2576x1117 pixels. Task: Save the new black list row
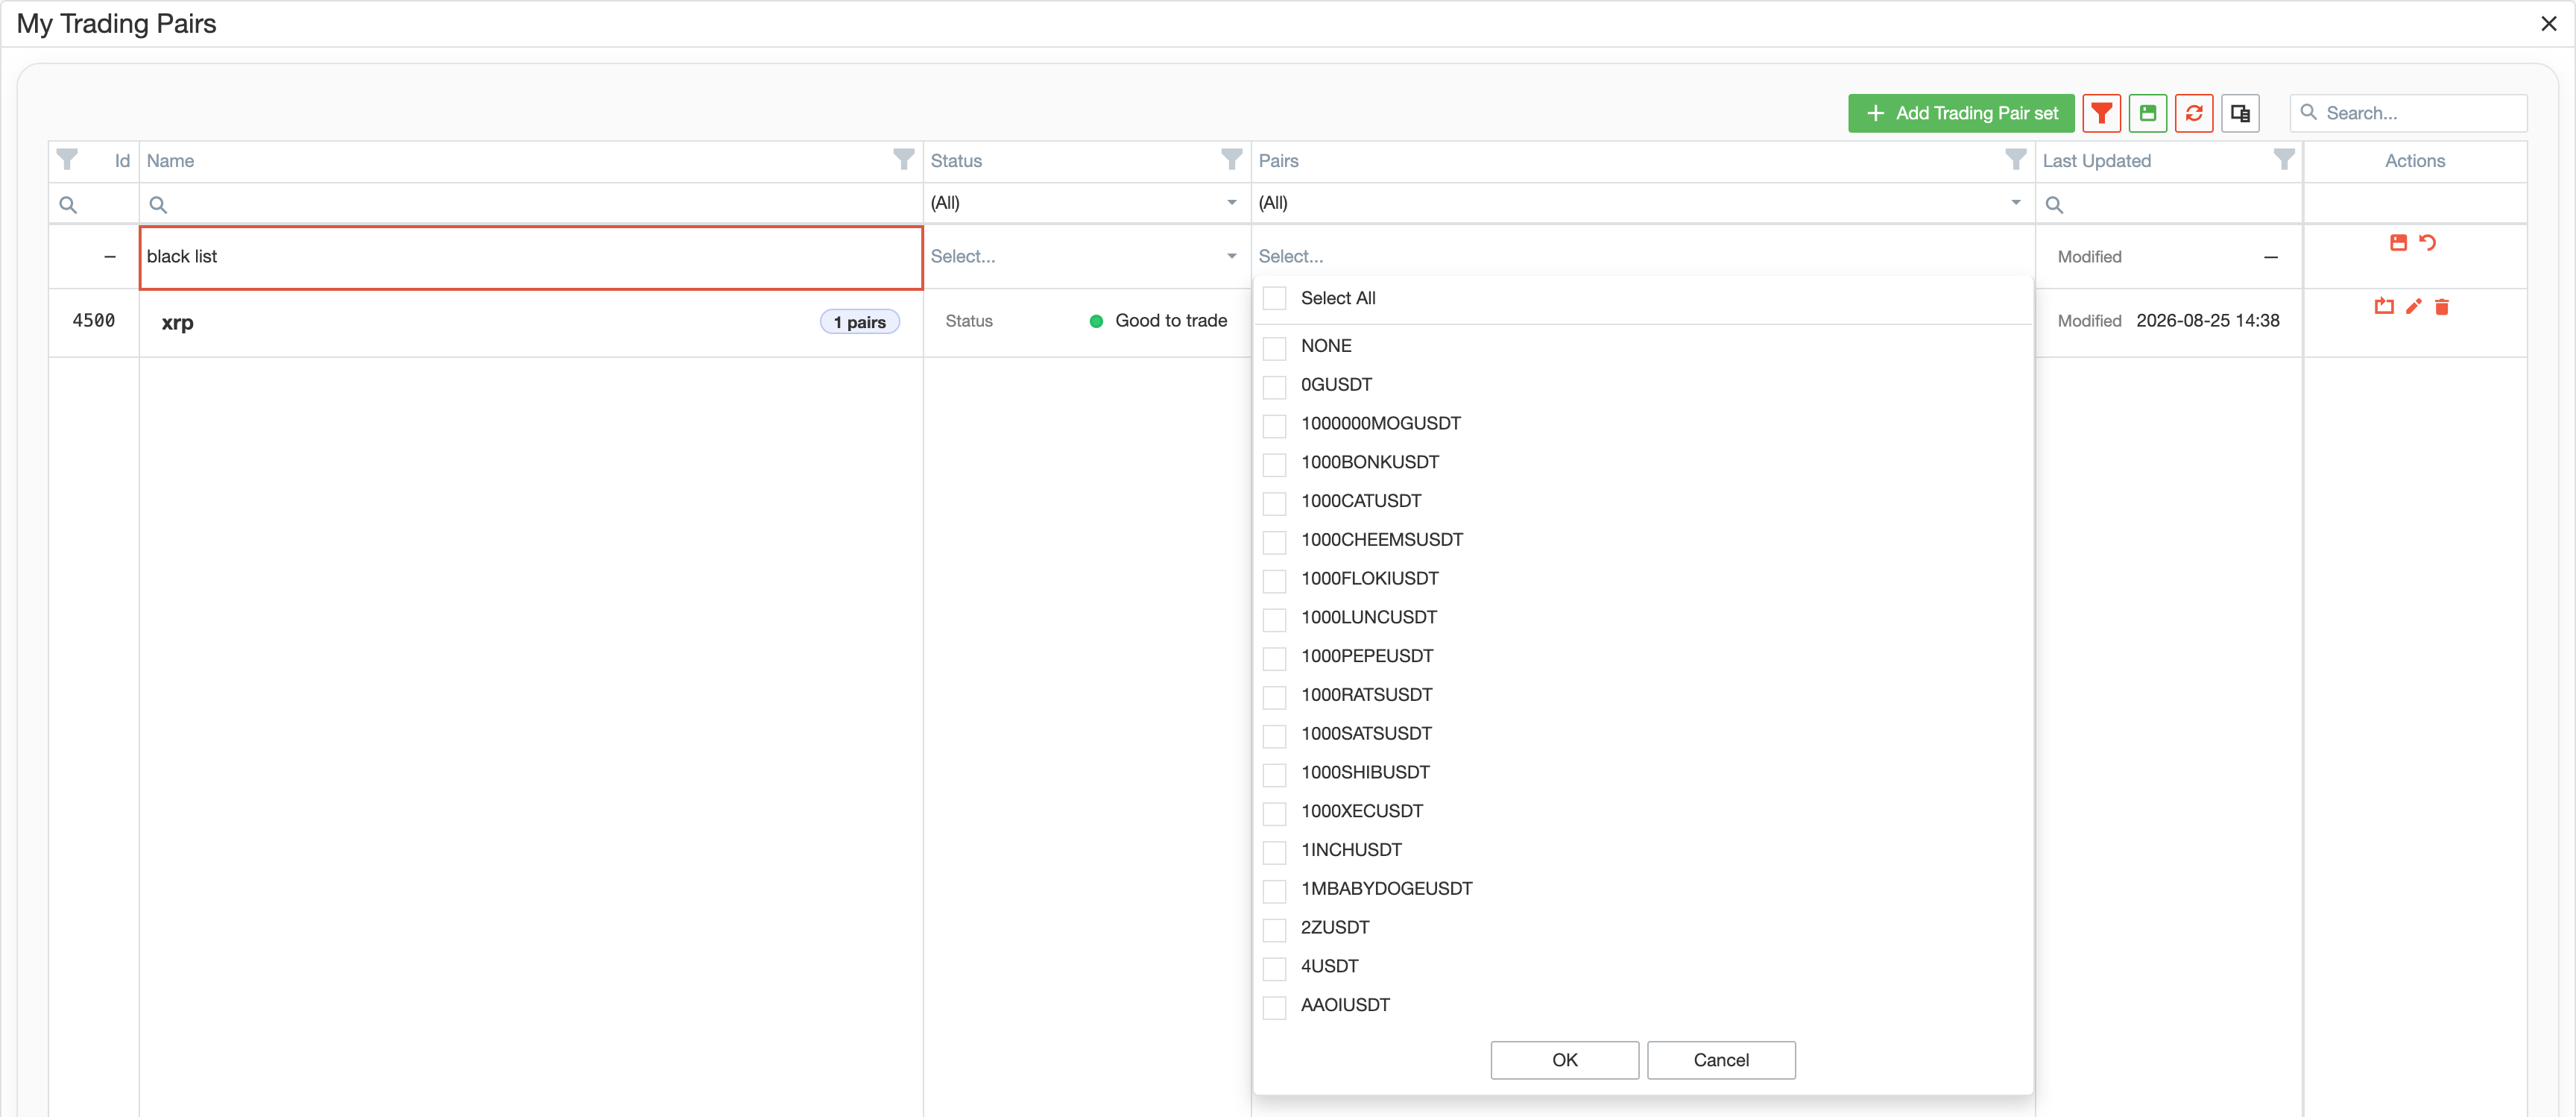(2398, 242)
